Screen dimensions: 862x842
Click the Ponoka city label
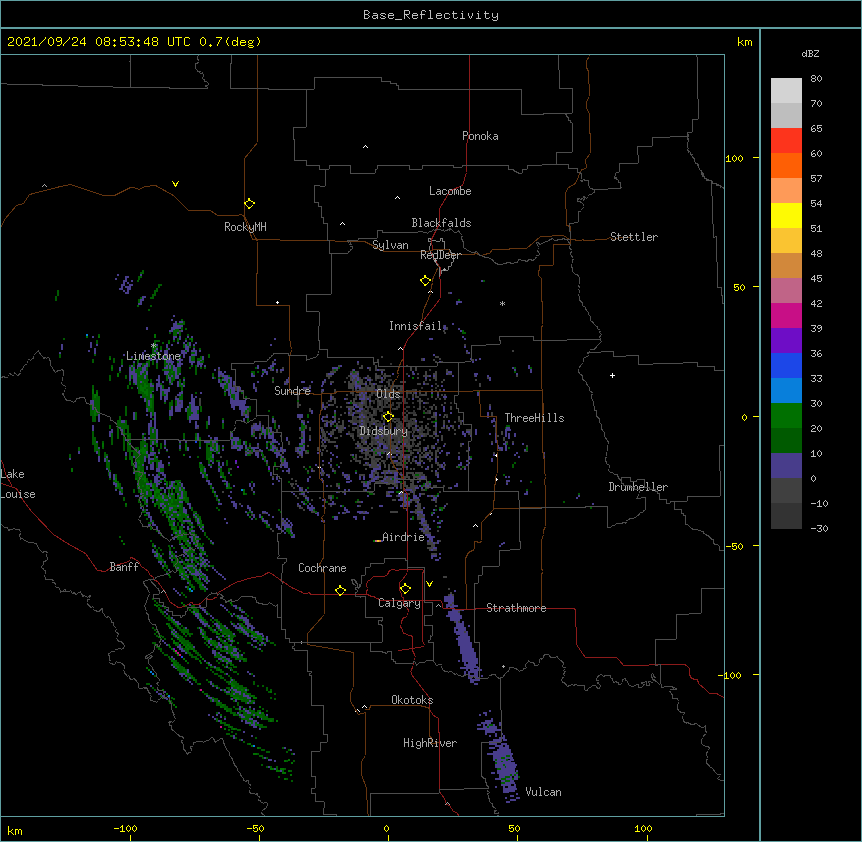[480, 136]
